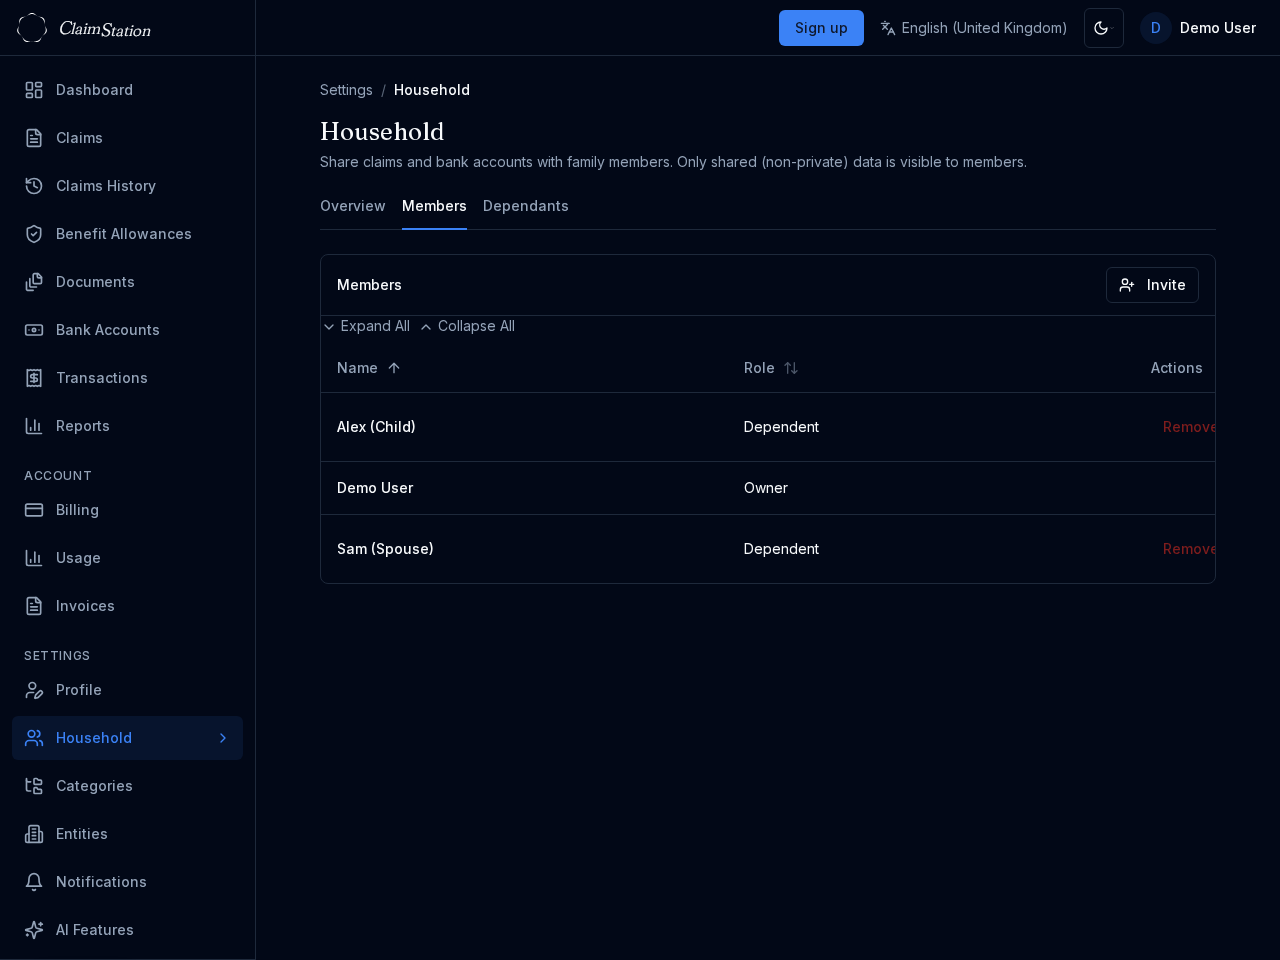Open Dashboard via its sidebar icon
Image resolution: width=1280 pixels, height=960 pixels.
[x=34, y=90]
